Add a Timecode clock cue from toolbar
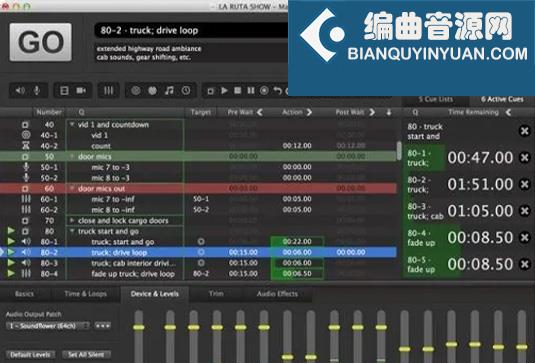Screen dimensions: 535x363 pos(186,90)
